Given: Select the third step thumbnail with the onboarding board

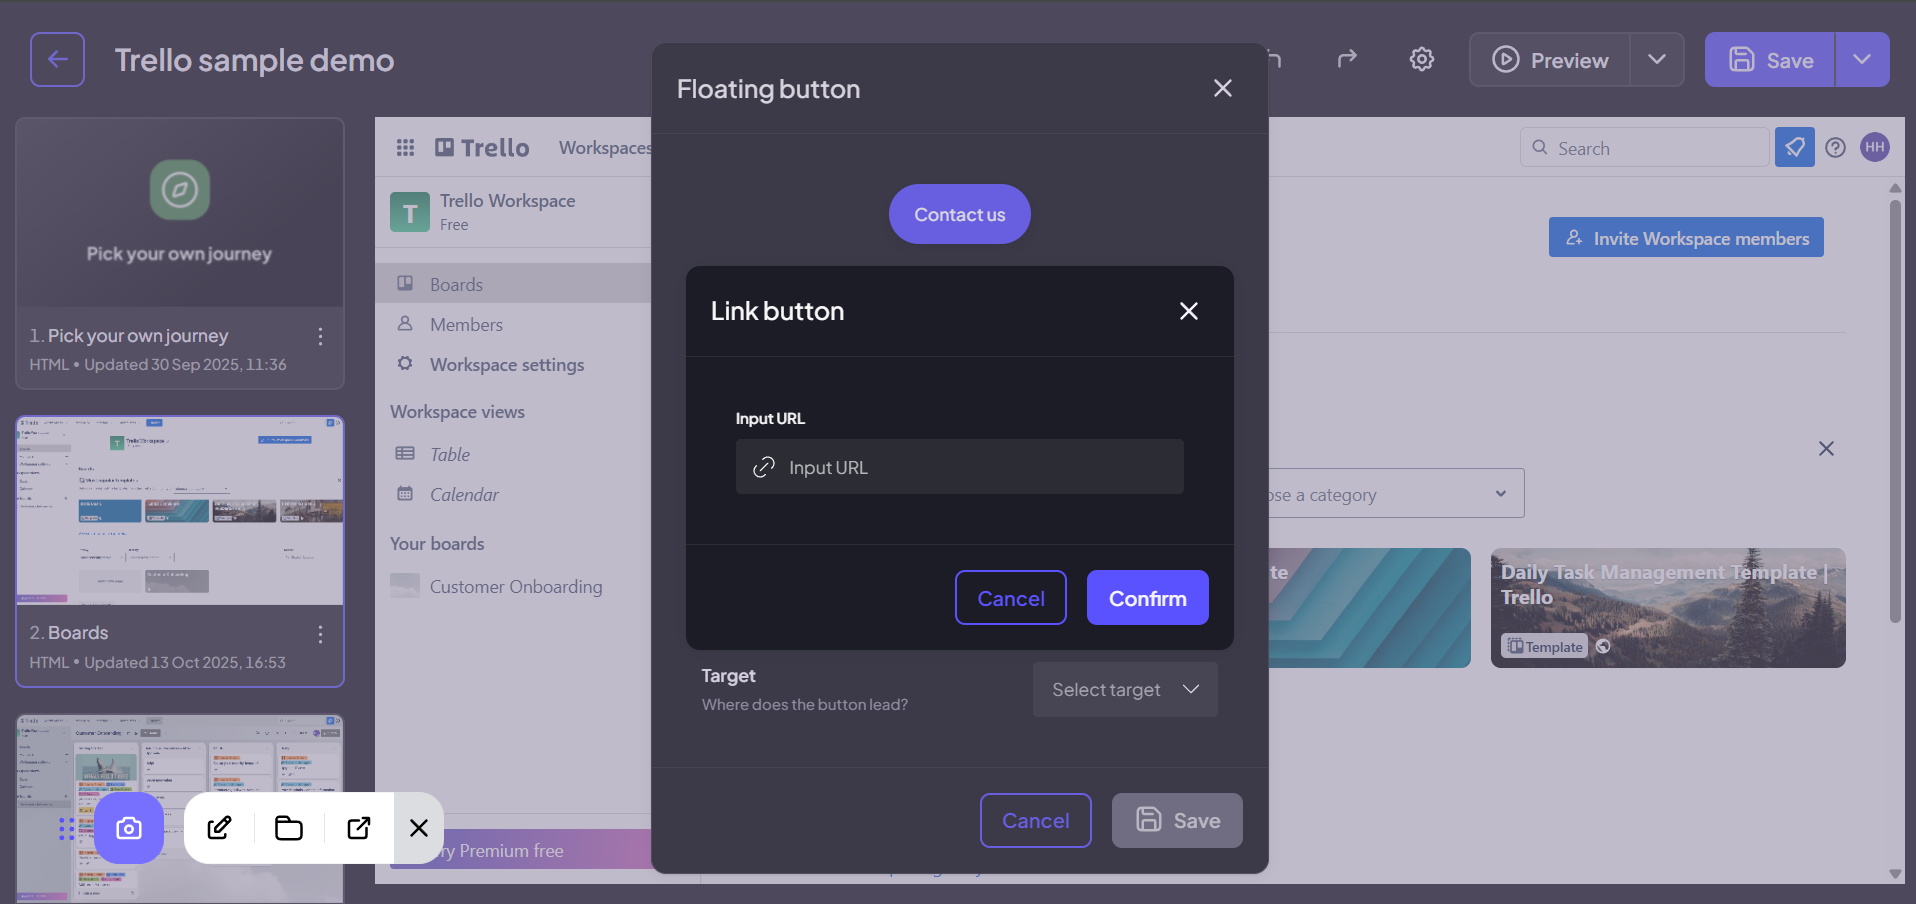Looking at the screenshot, I should pyautogui.click(x=180, y=809).
